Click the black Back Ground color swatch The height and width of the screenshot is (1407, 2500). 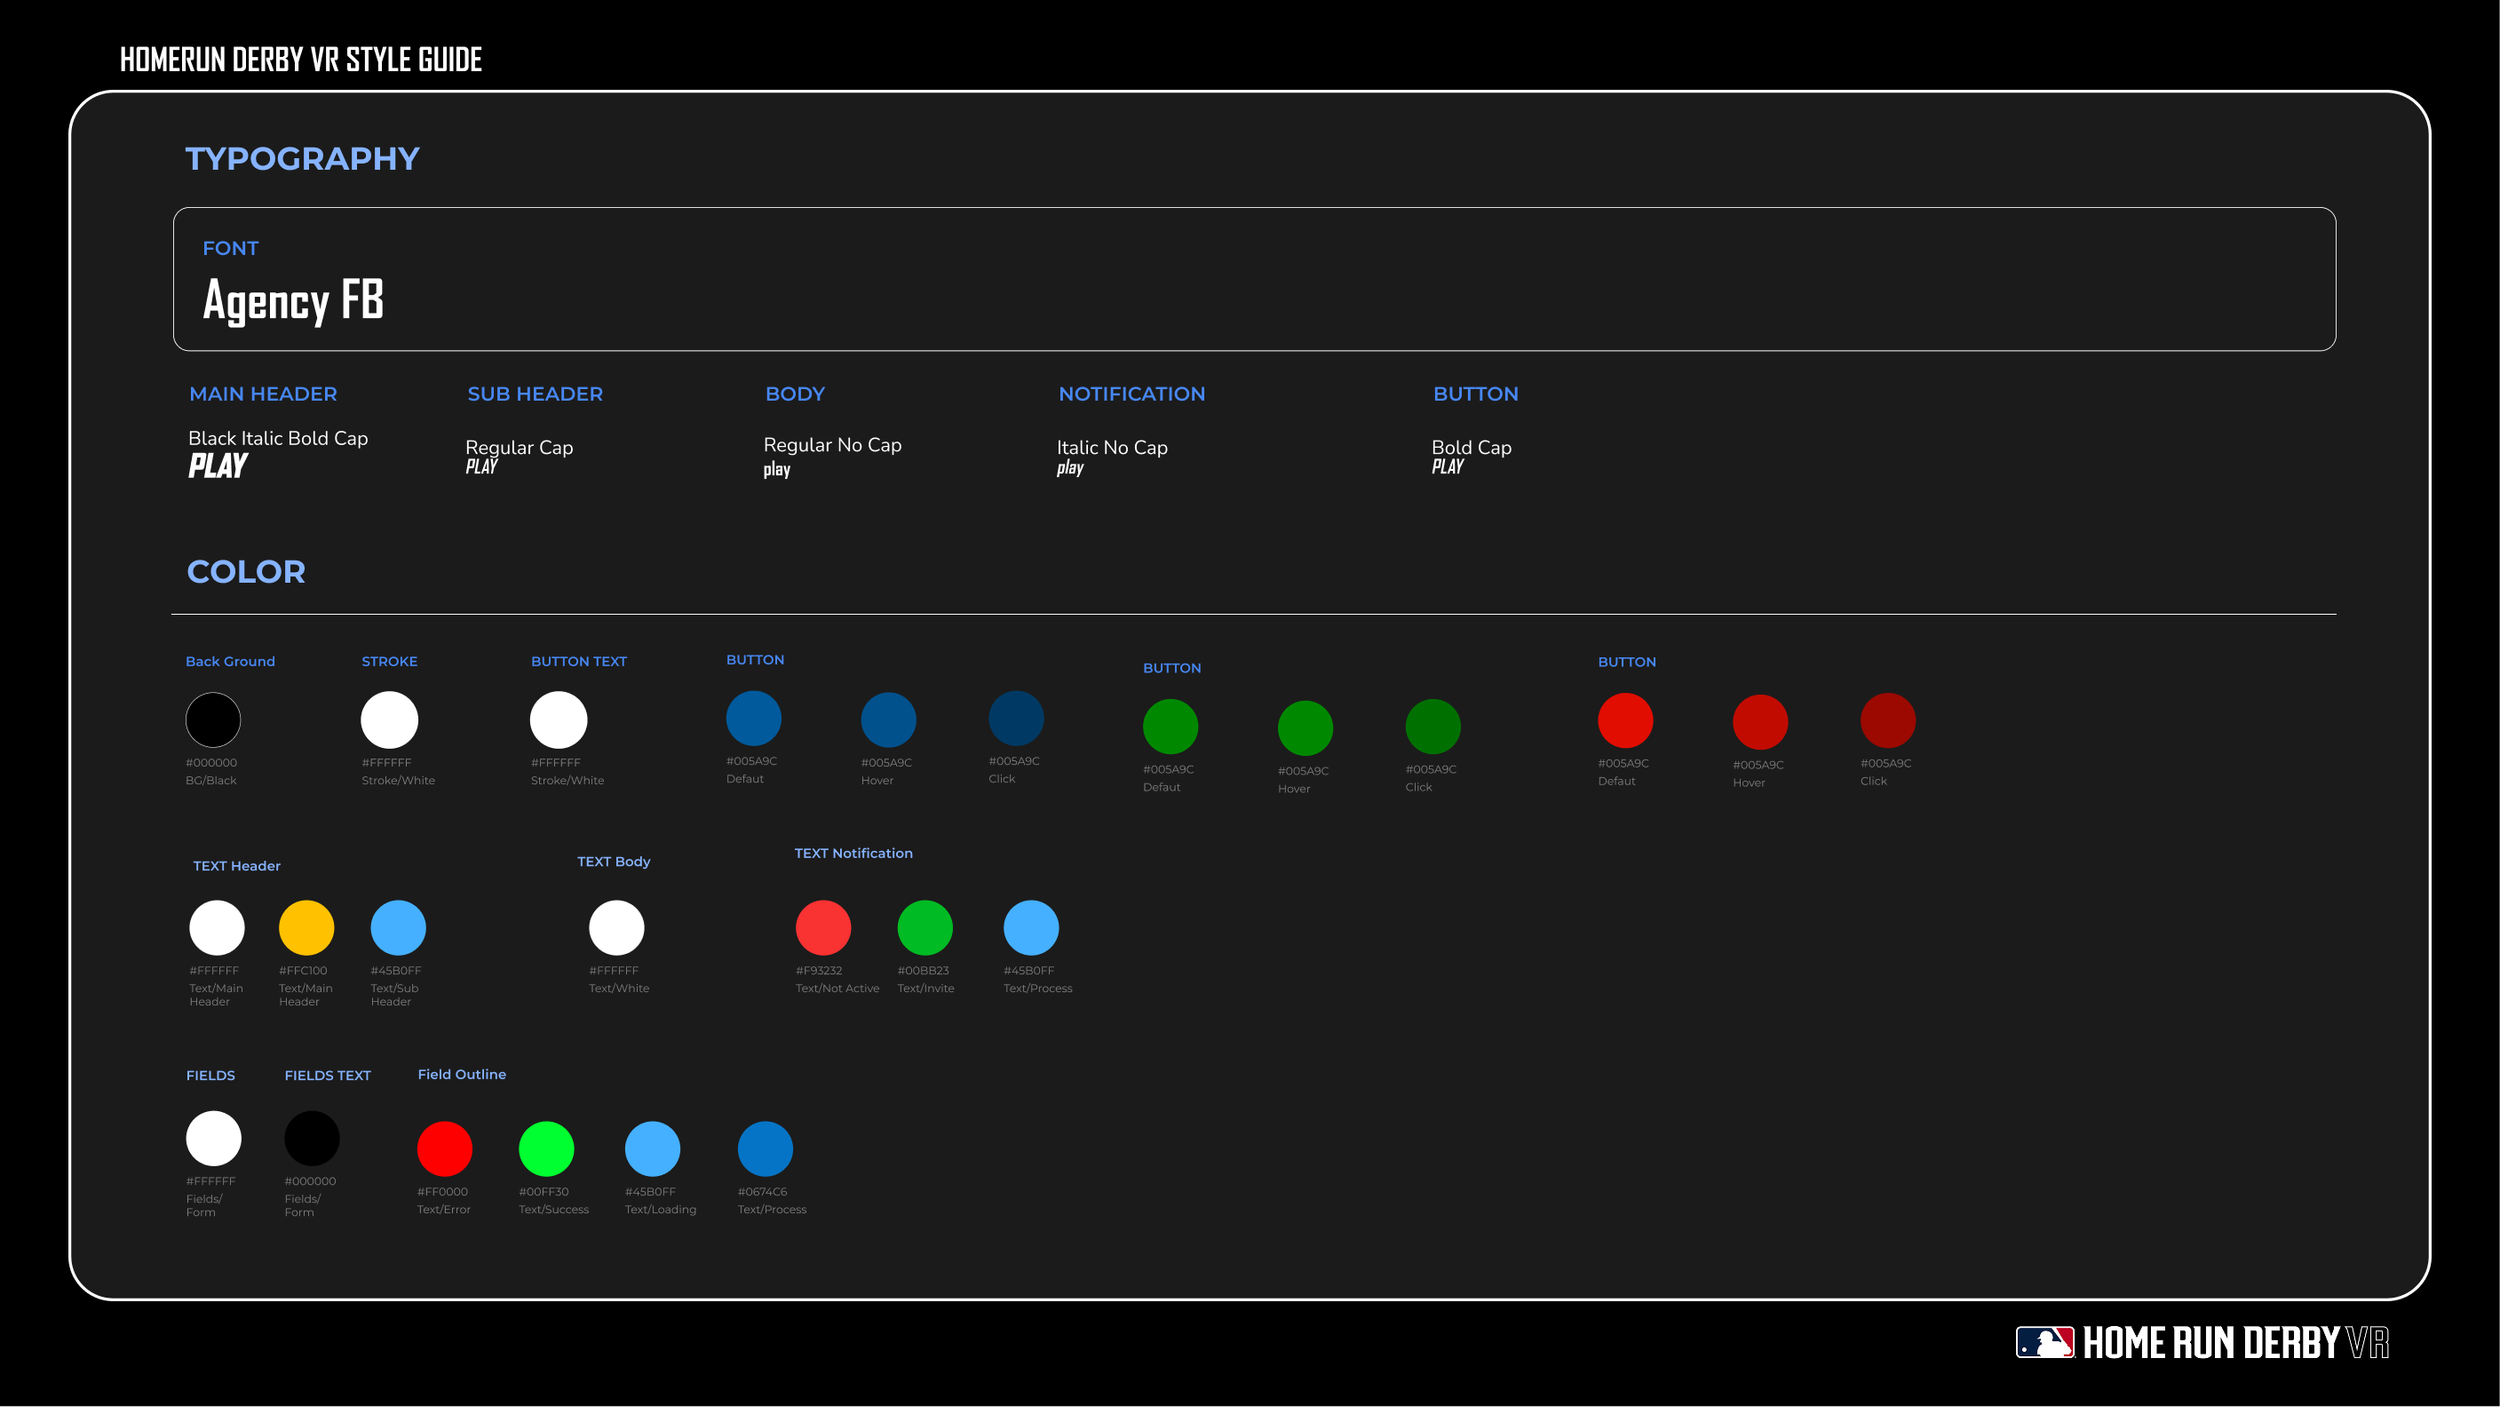click(x=213, y=720)
